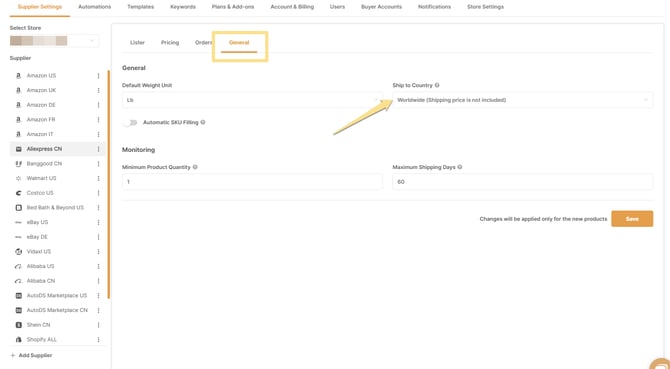Open the Costco US row's three-dot menu
This screenshot has width=670, height=369.
(x=98, y=193)
